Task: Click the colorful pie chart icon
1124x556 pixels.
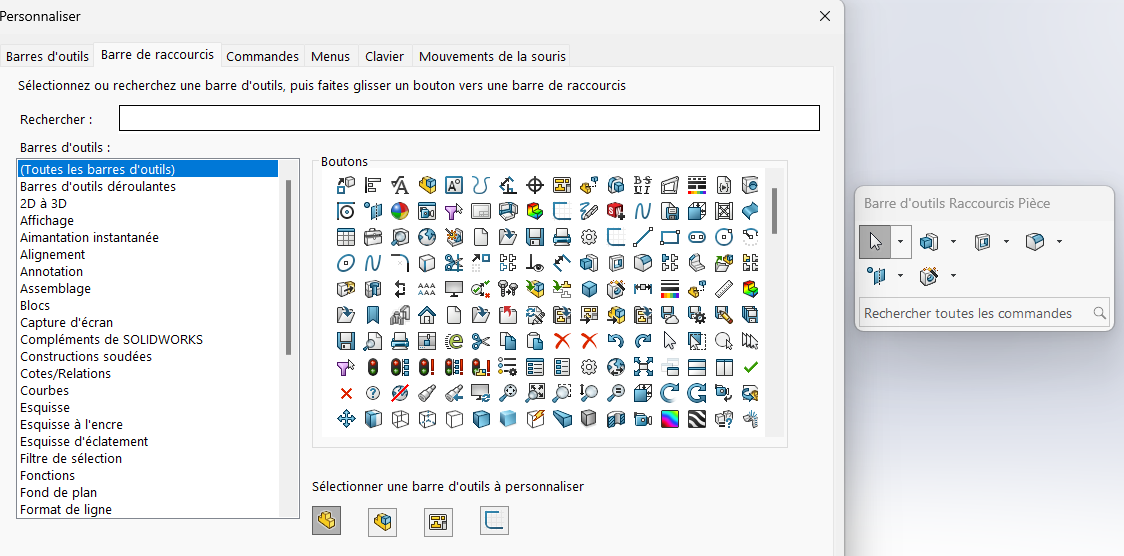Action: point(400,211)
